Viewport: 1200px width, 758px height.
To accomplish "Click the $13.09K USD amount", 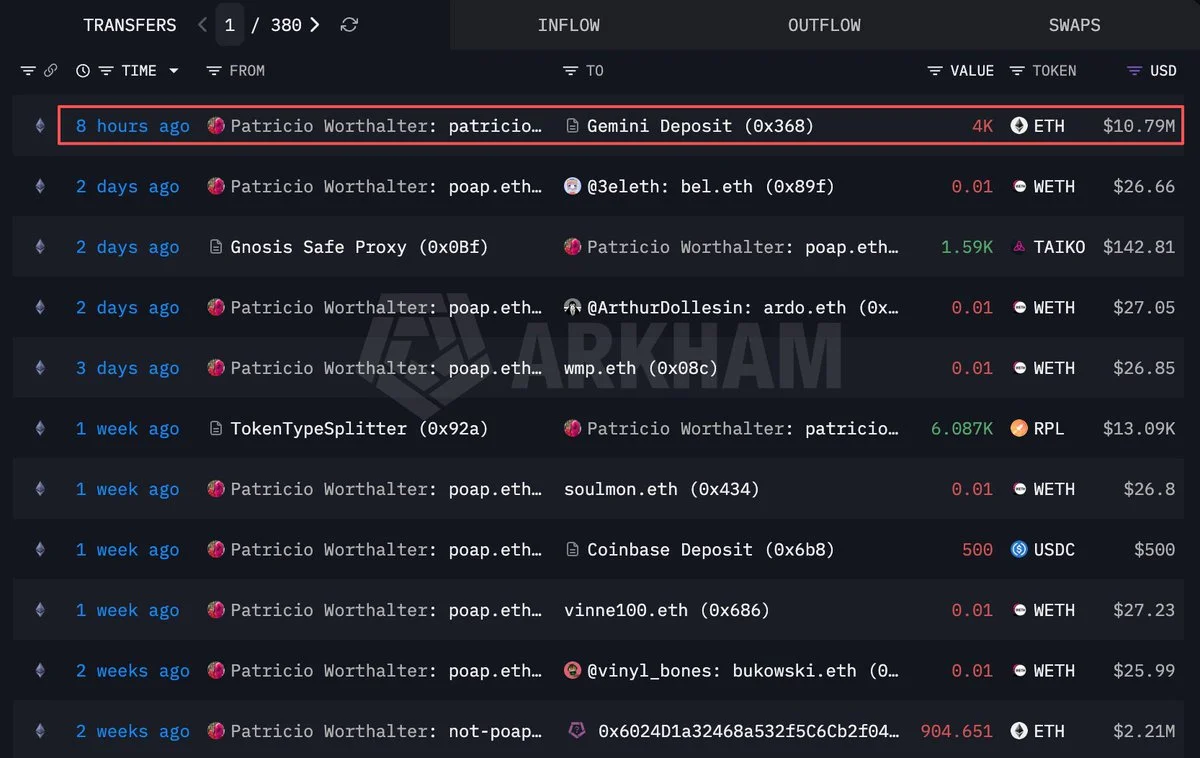I will coord(1139,429).
